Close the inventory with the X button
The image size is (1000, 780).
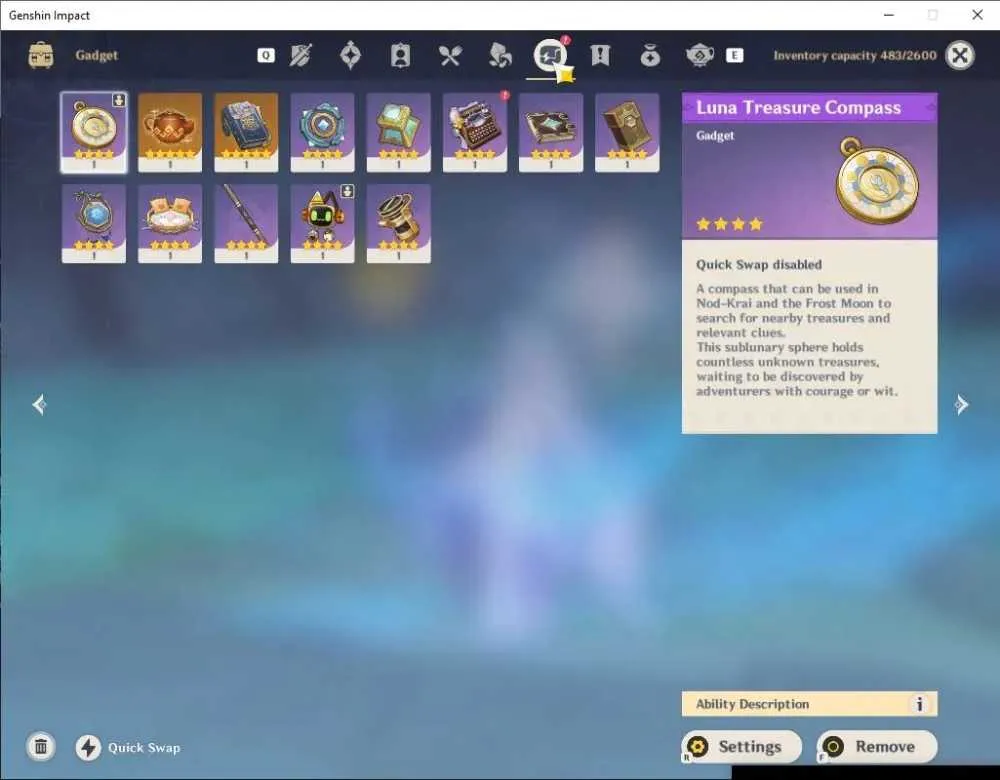click(x=959, y=55)
